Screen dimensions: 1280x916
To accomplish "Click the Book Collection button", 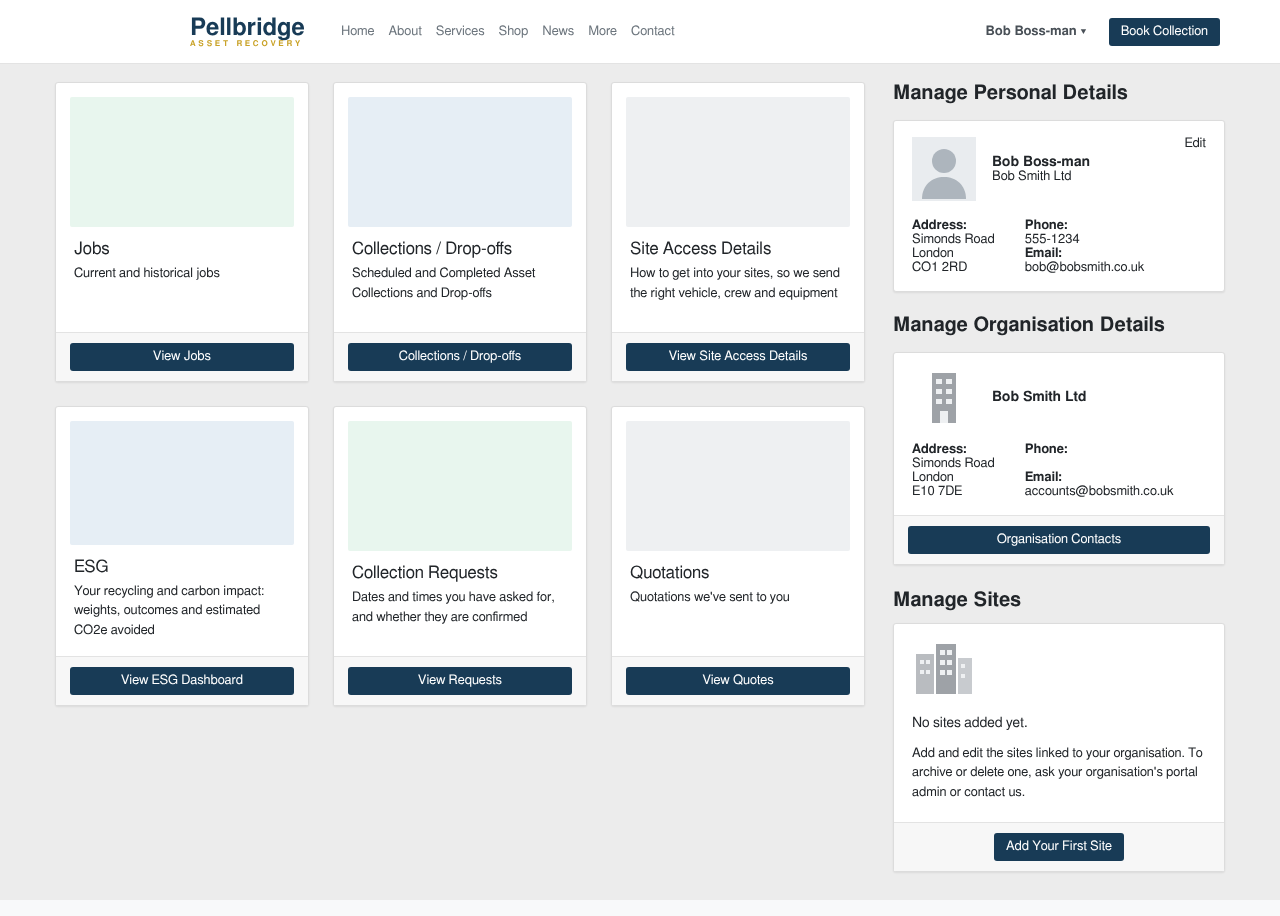I will point(1164,32).
